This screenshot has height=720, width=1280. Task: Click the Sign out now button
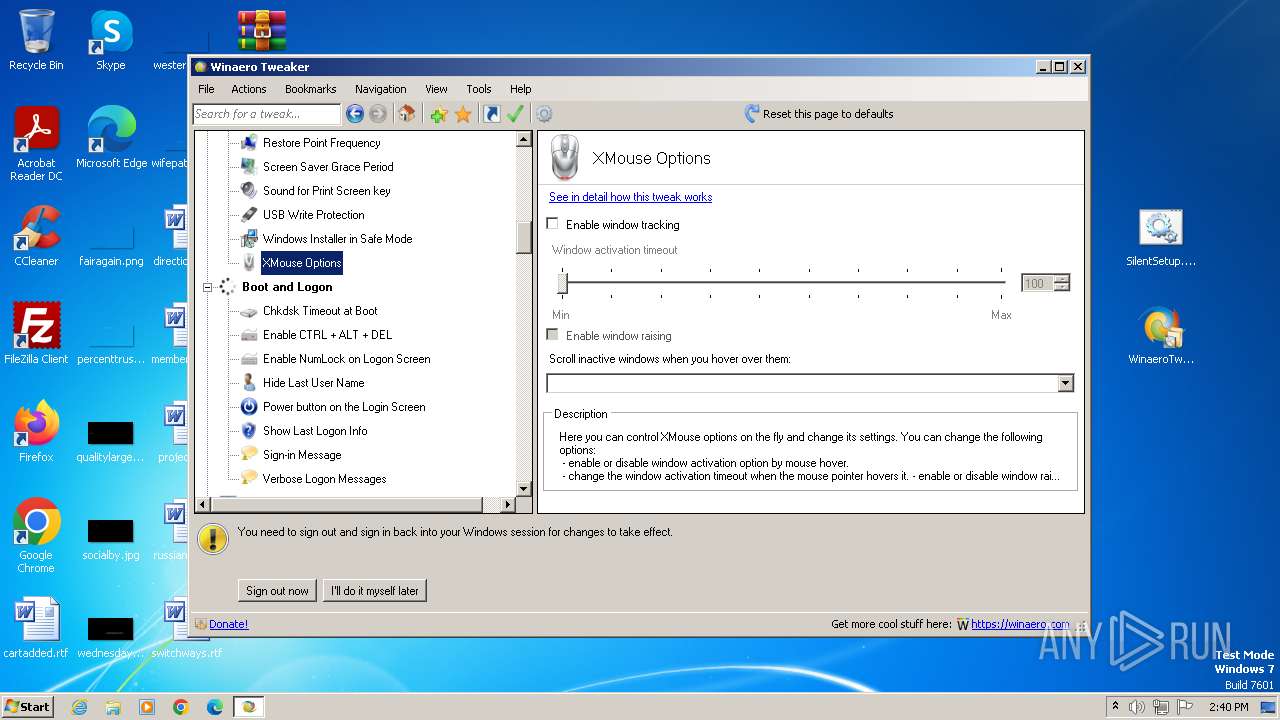[278, 591]
